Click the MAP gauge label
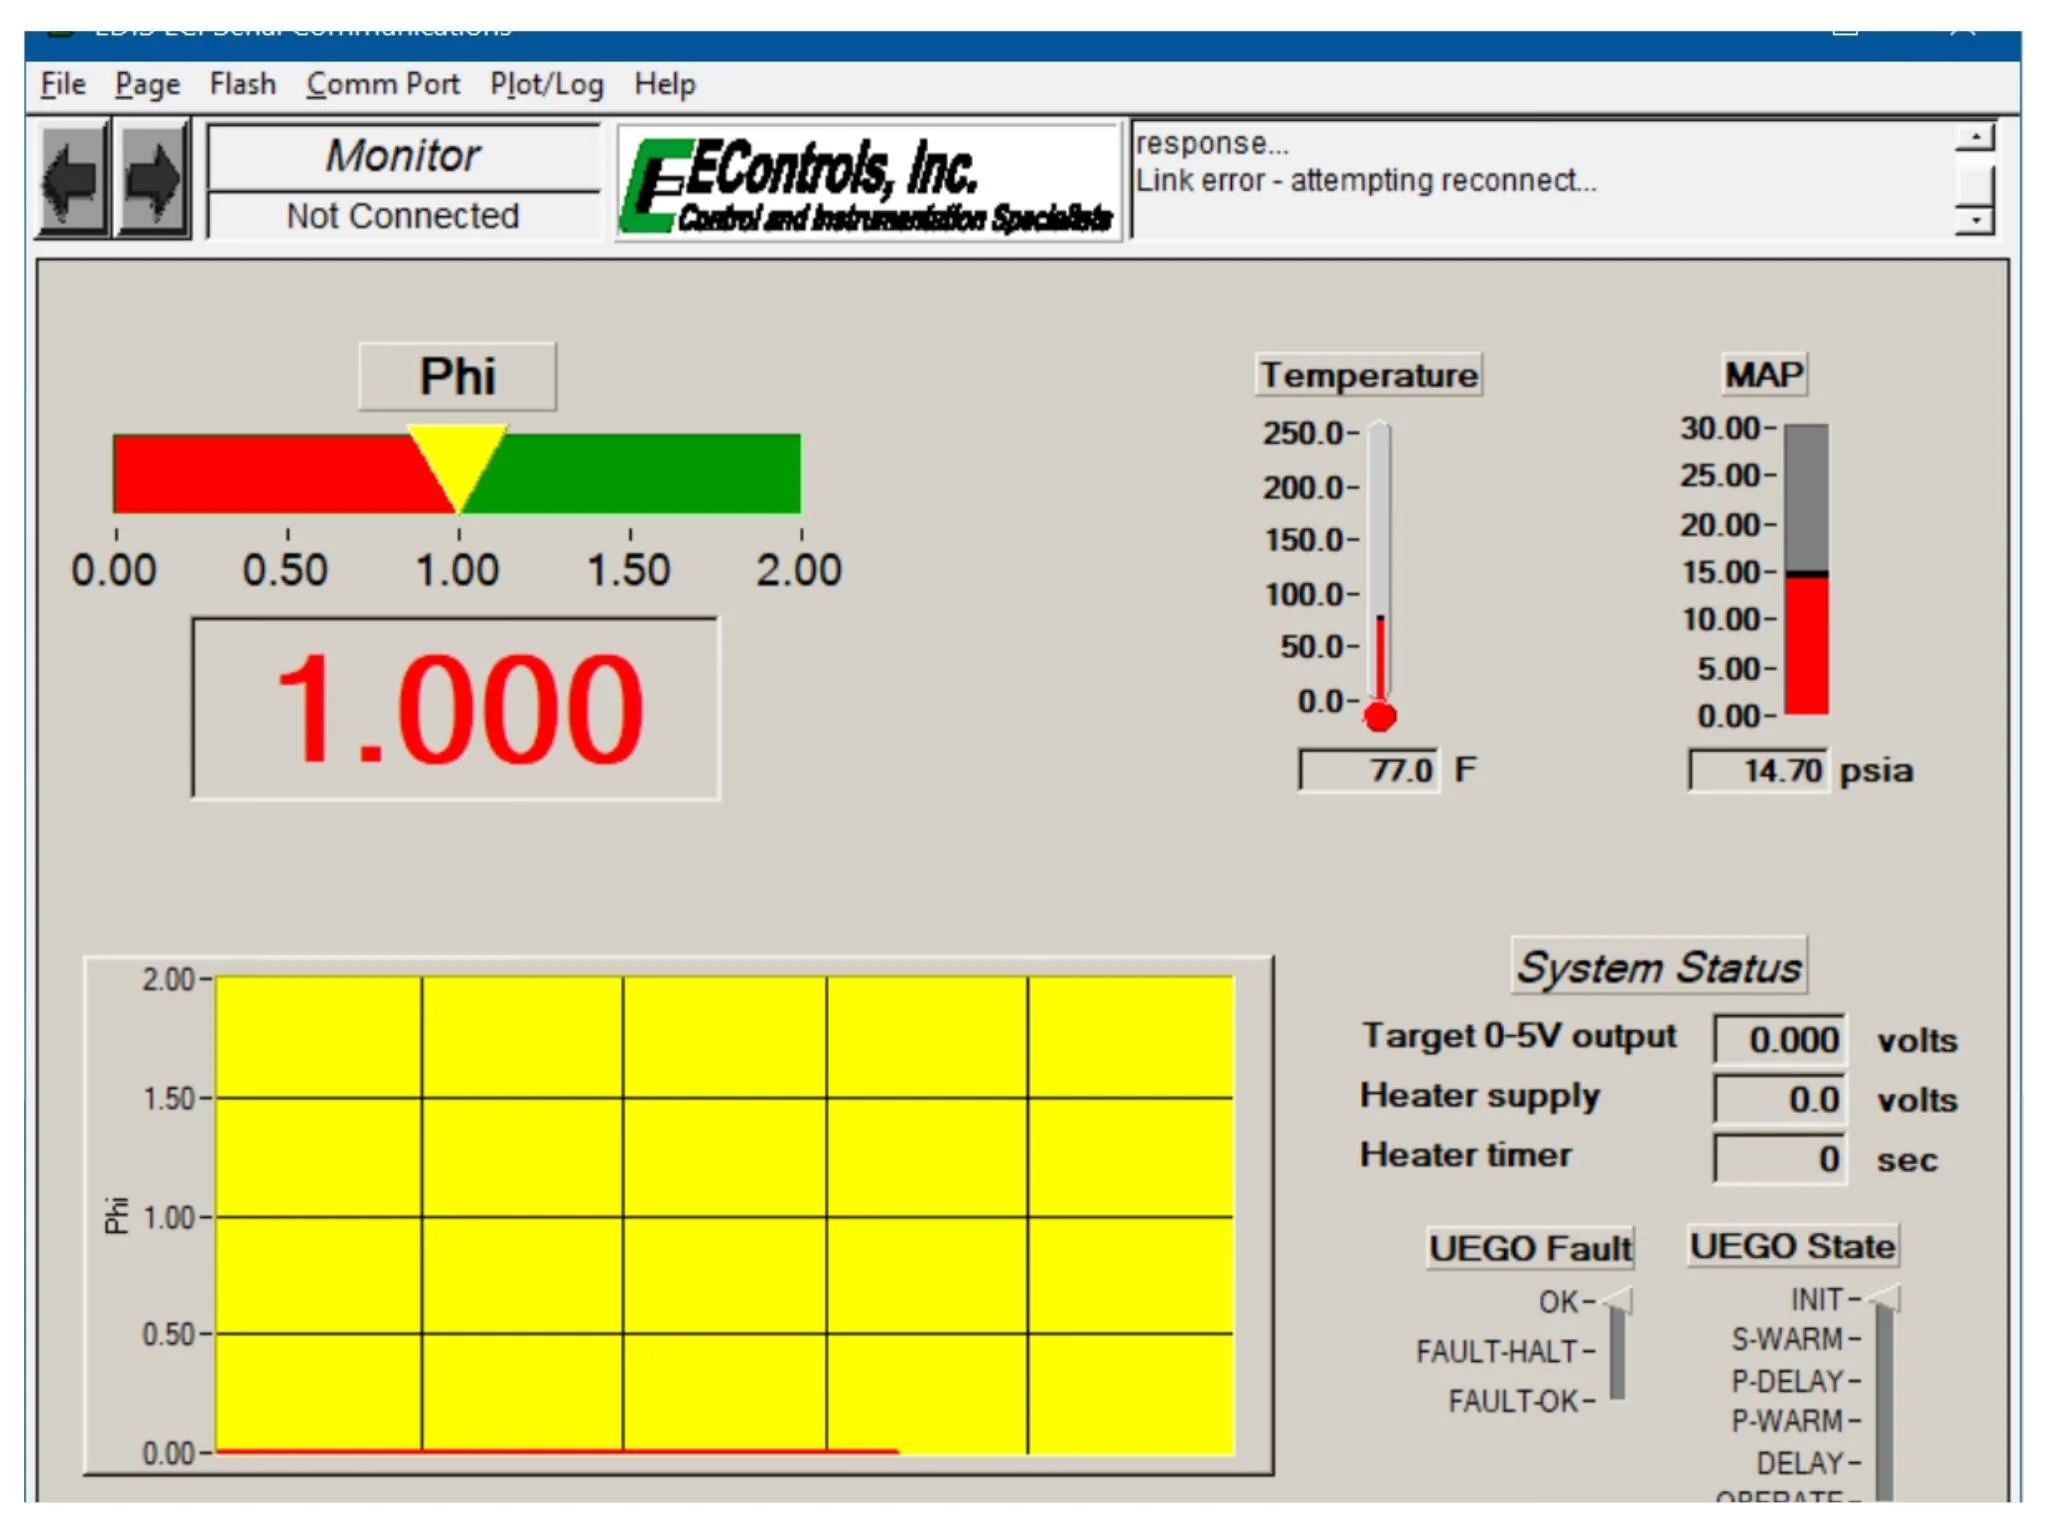This screenshot has width=2048, height=1536. (x=1763, y=372)
